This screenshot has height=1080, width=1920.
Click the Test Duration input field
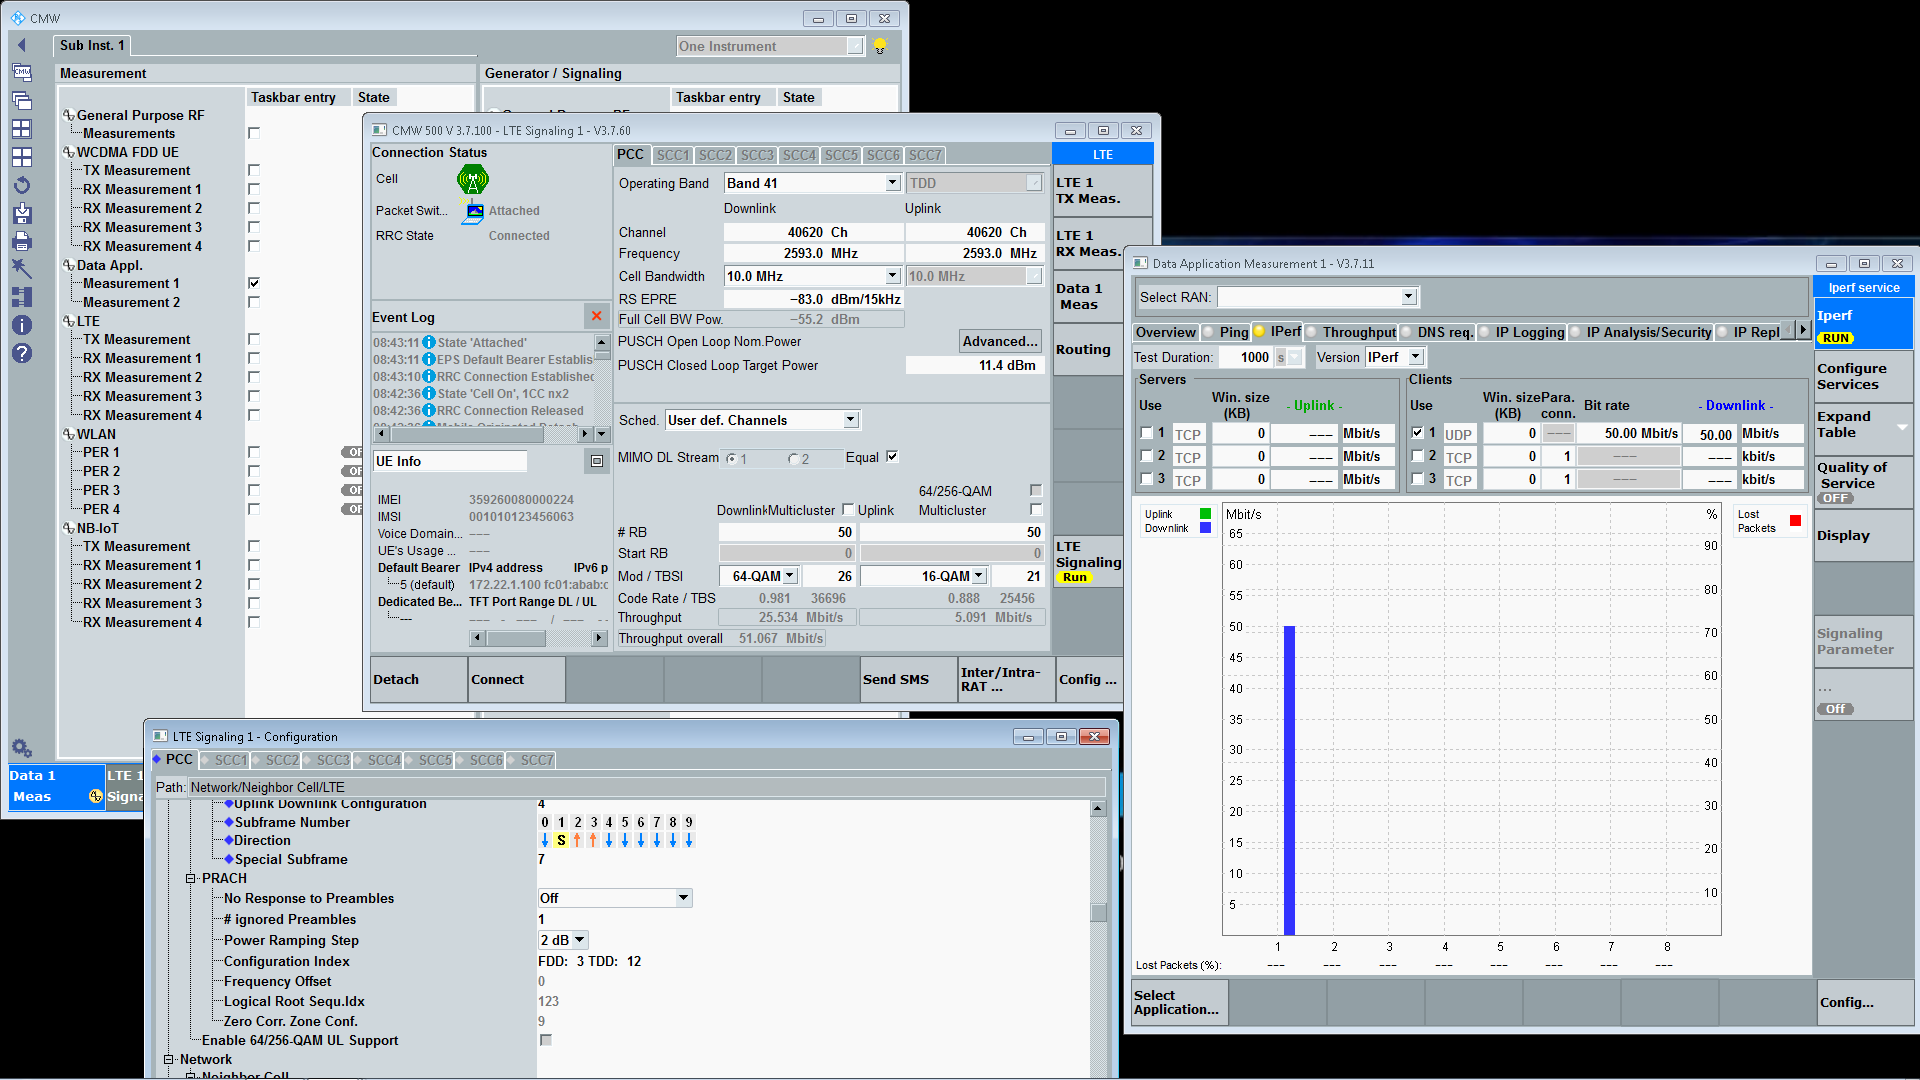[1244, 357]
